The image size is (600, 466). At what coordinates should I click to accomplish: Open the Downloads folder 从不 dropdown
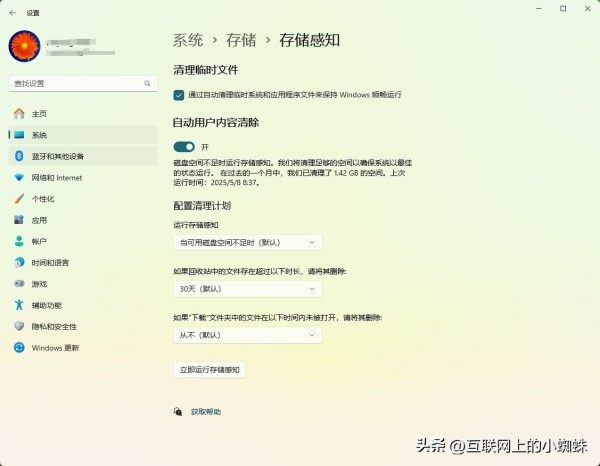click(x=247, y=335)
